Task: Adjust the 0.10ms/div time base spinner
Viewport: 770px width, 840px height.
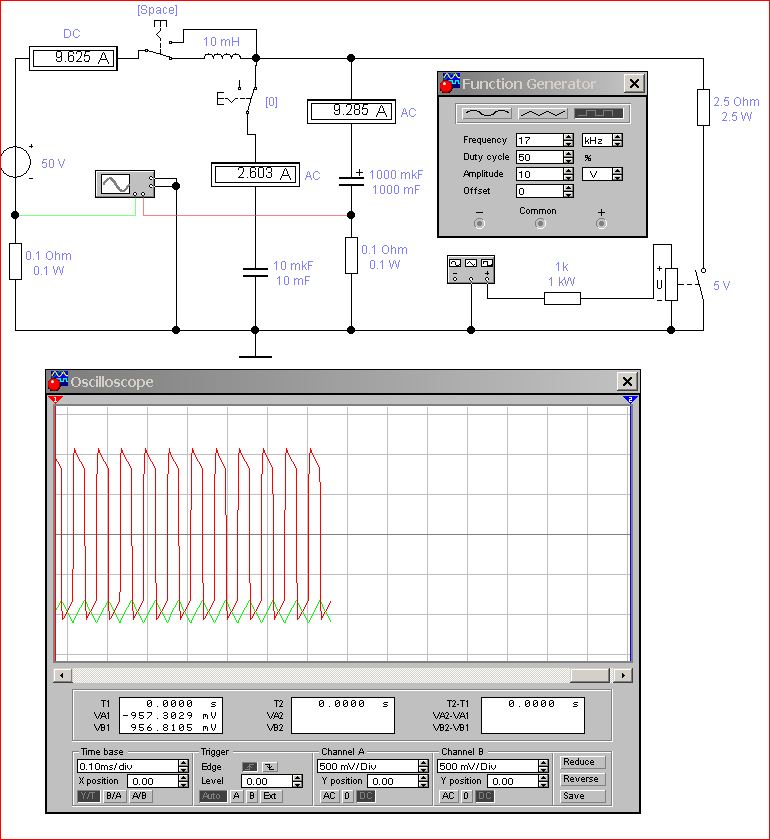Action: pyautogui.click(x=183, y=766)
